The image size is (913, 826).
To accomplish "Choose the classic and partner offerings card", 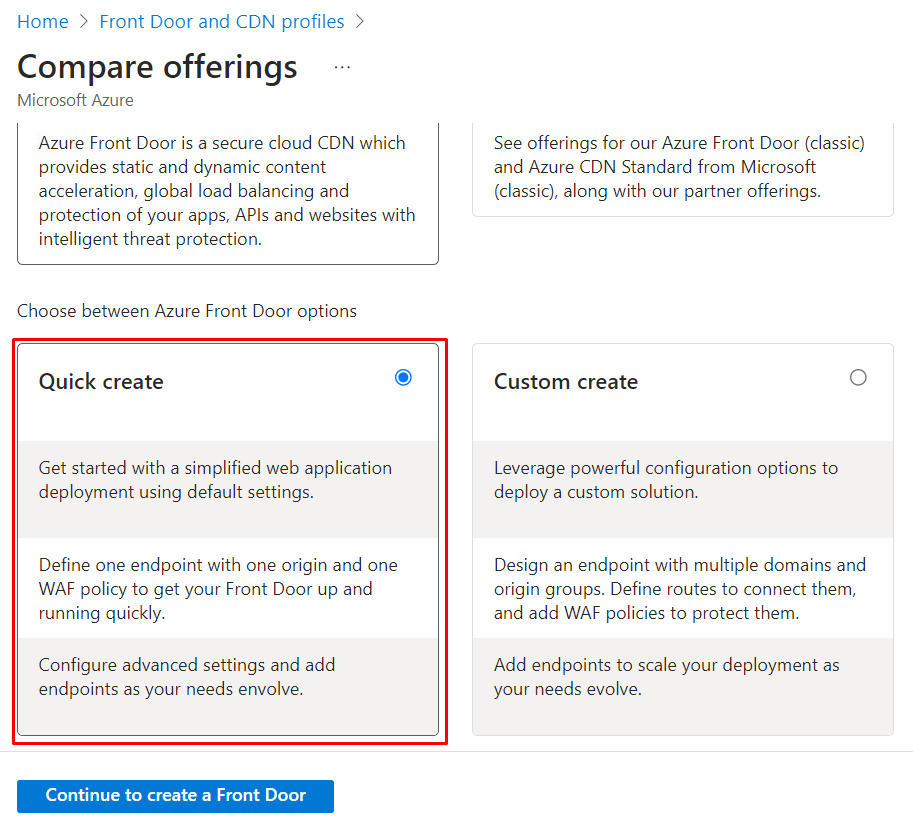I will click(x=682, y=167).
